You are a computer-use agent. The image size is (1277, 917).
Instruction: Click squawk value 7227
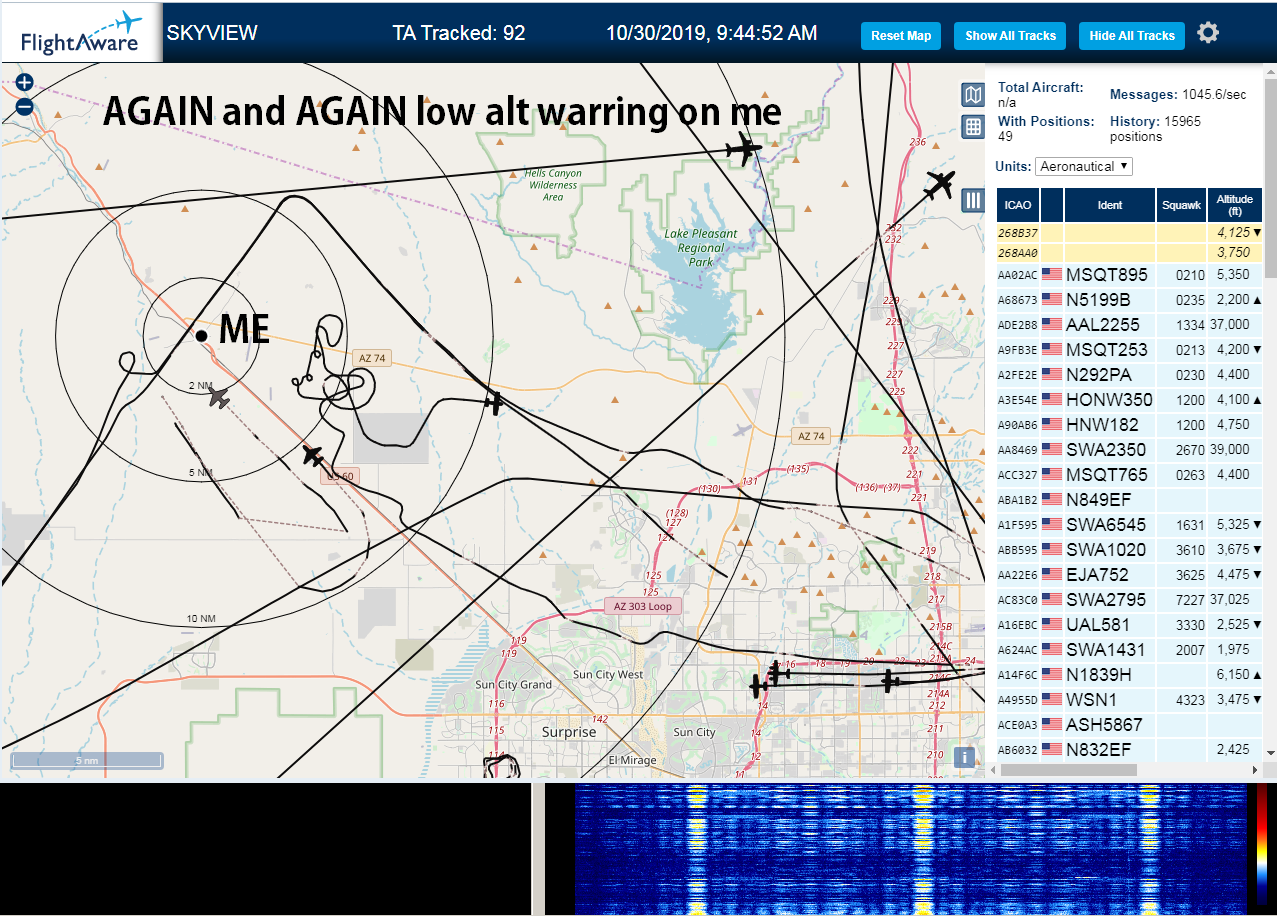coord(1190,600)
